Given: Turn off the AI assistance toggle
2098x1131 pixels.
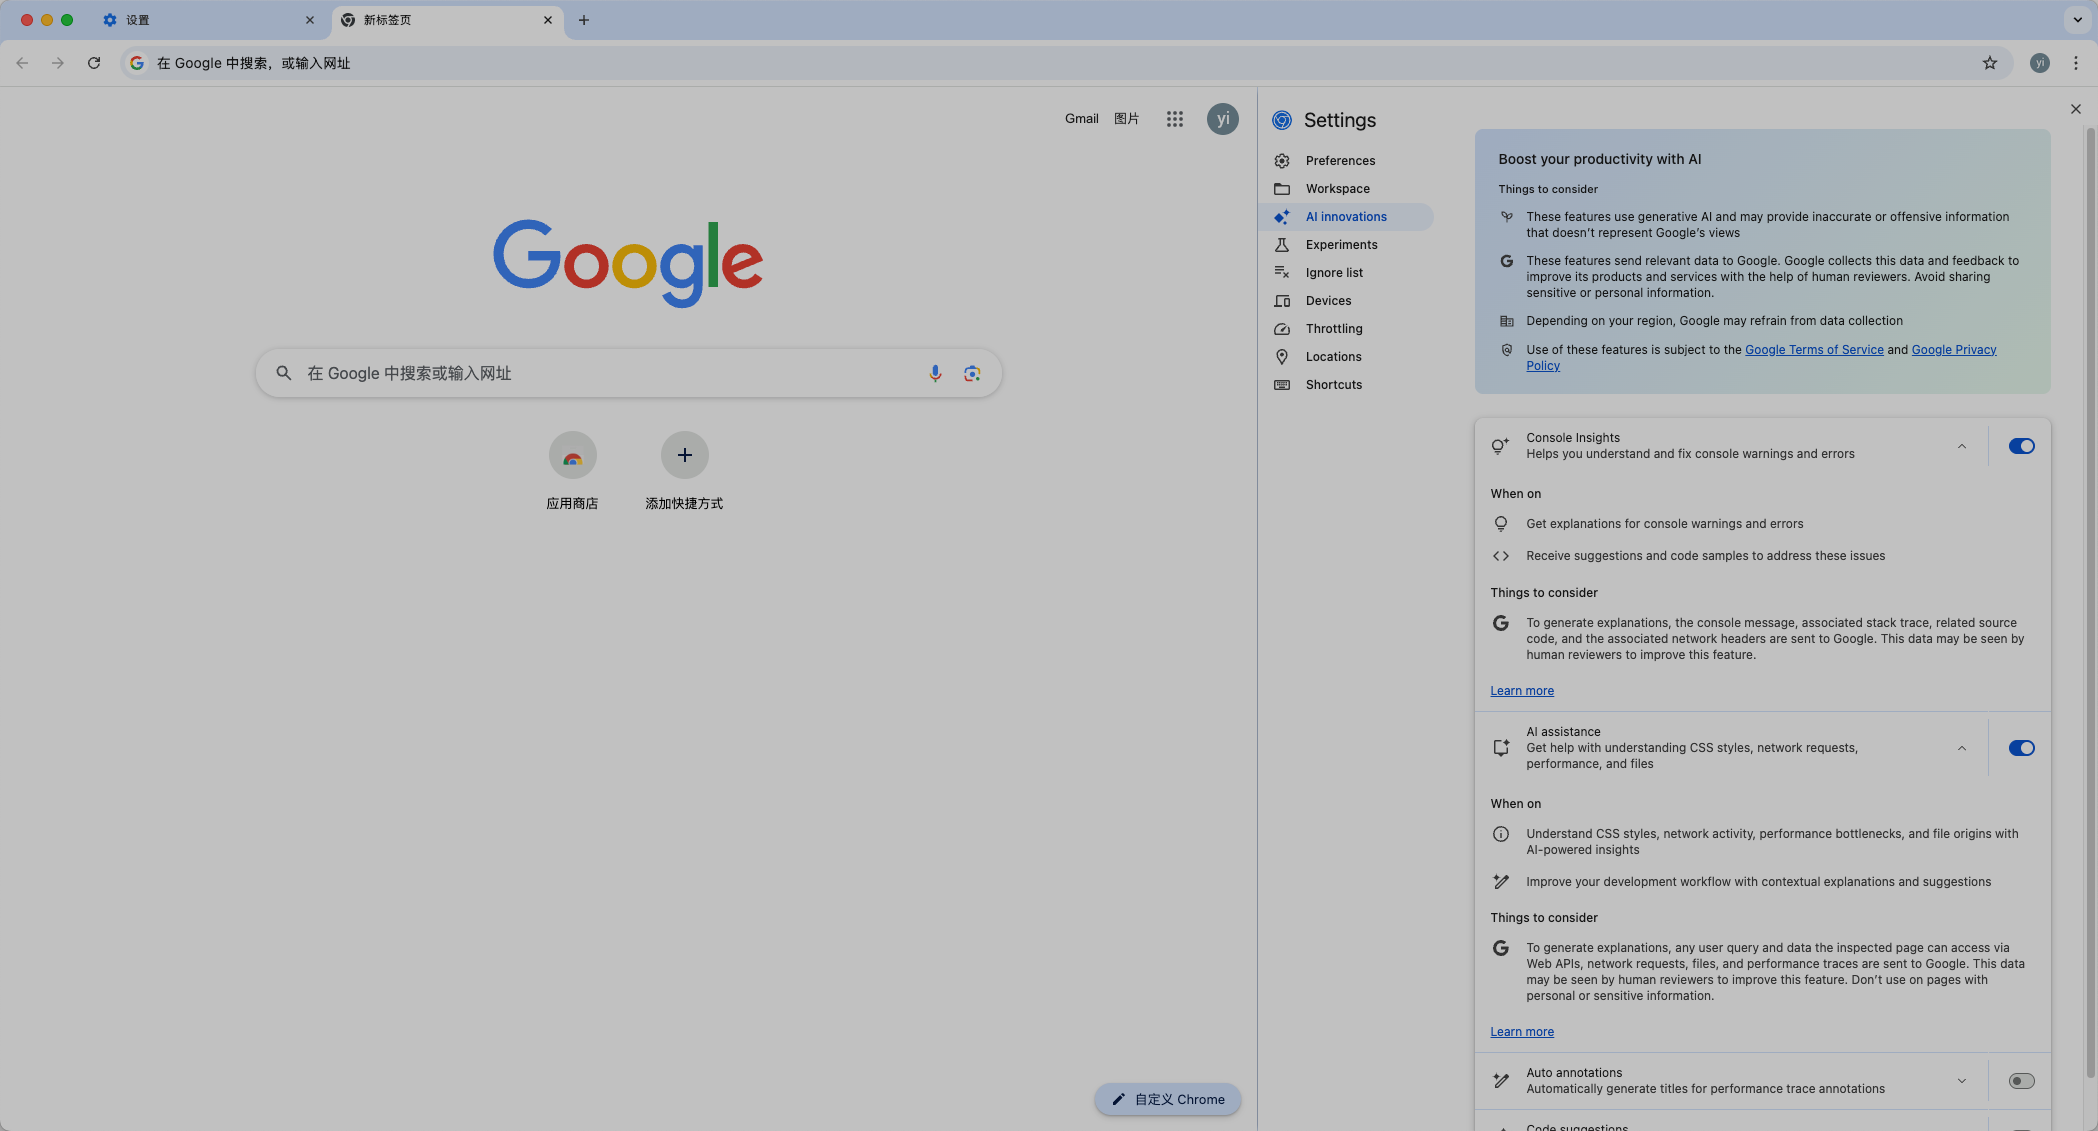Looking at the screenshot, I should tap(2020, 748).
